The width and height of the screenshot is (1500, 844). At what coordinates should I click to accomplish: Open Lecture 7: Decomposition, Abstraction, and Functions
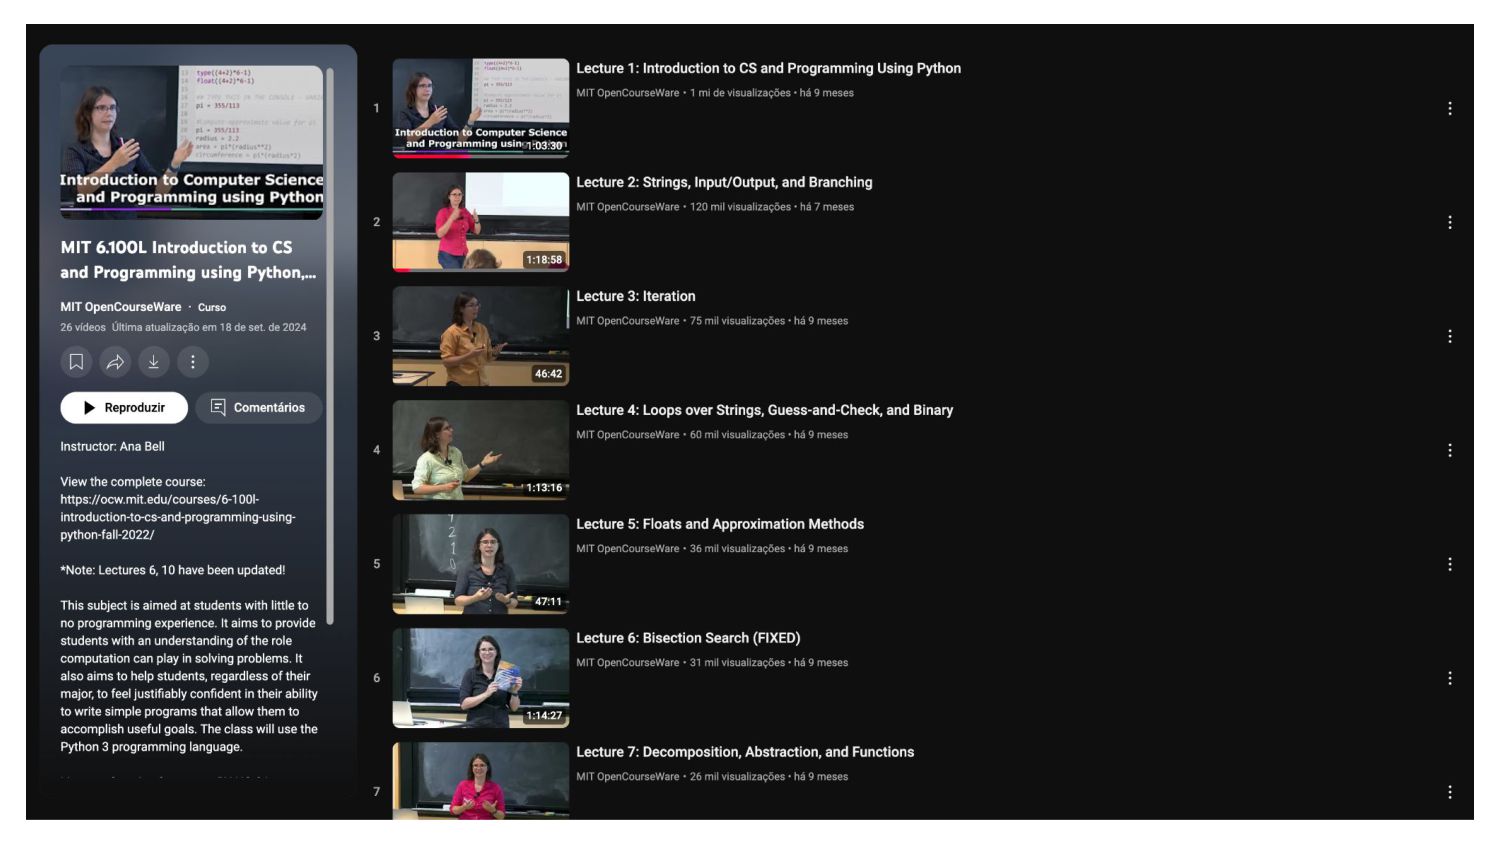(x=745, y=752)
